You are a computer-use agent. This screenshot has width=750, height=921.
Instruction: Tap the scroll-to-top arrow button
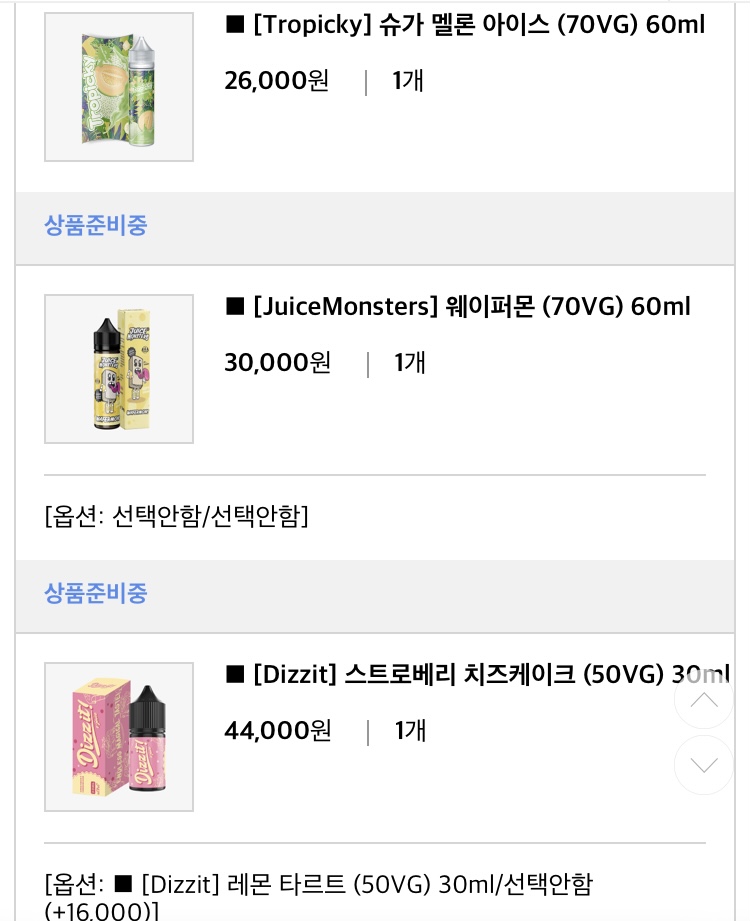point(703,699)
